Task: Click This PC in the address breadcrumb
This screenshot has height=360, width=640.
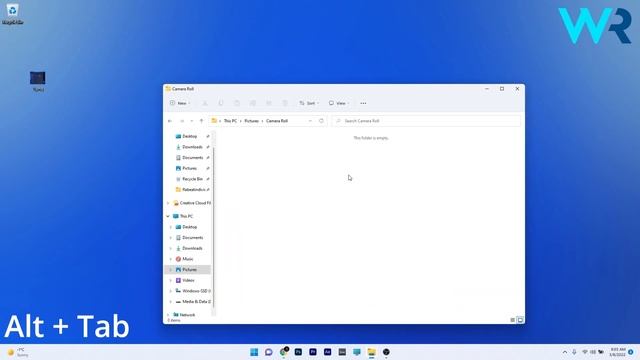Action: pos(230,121)
